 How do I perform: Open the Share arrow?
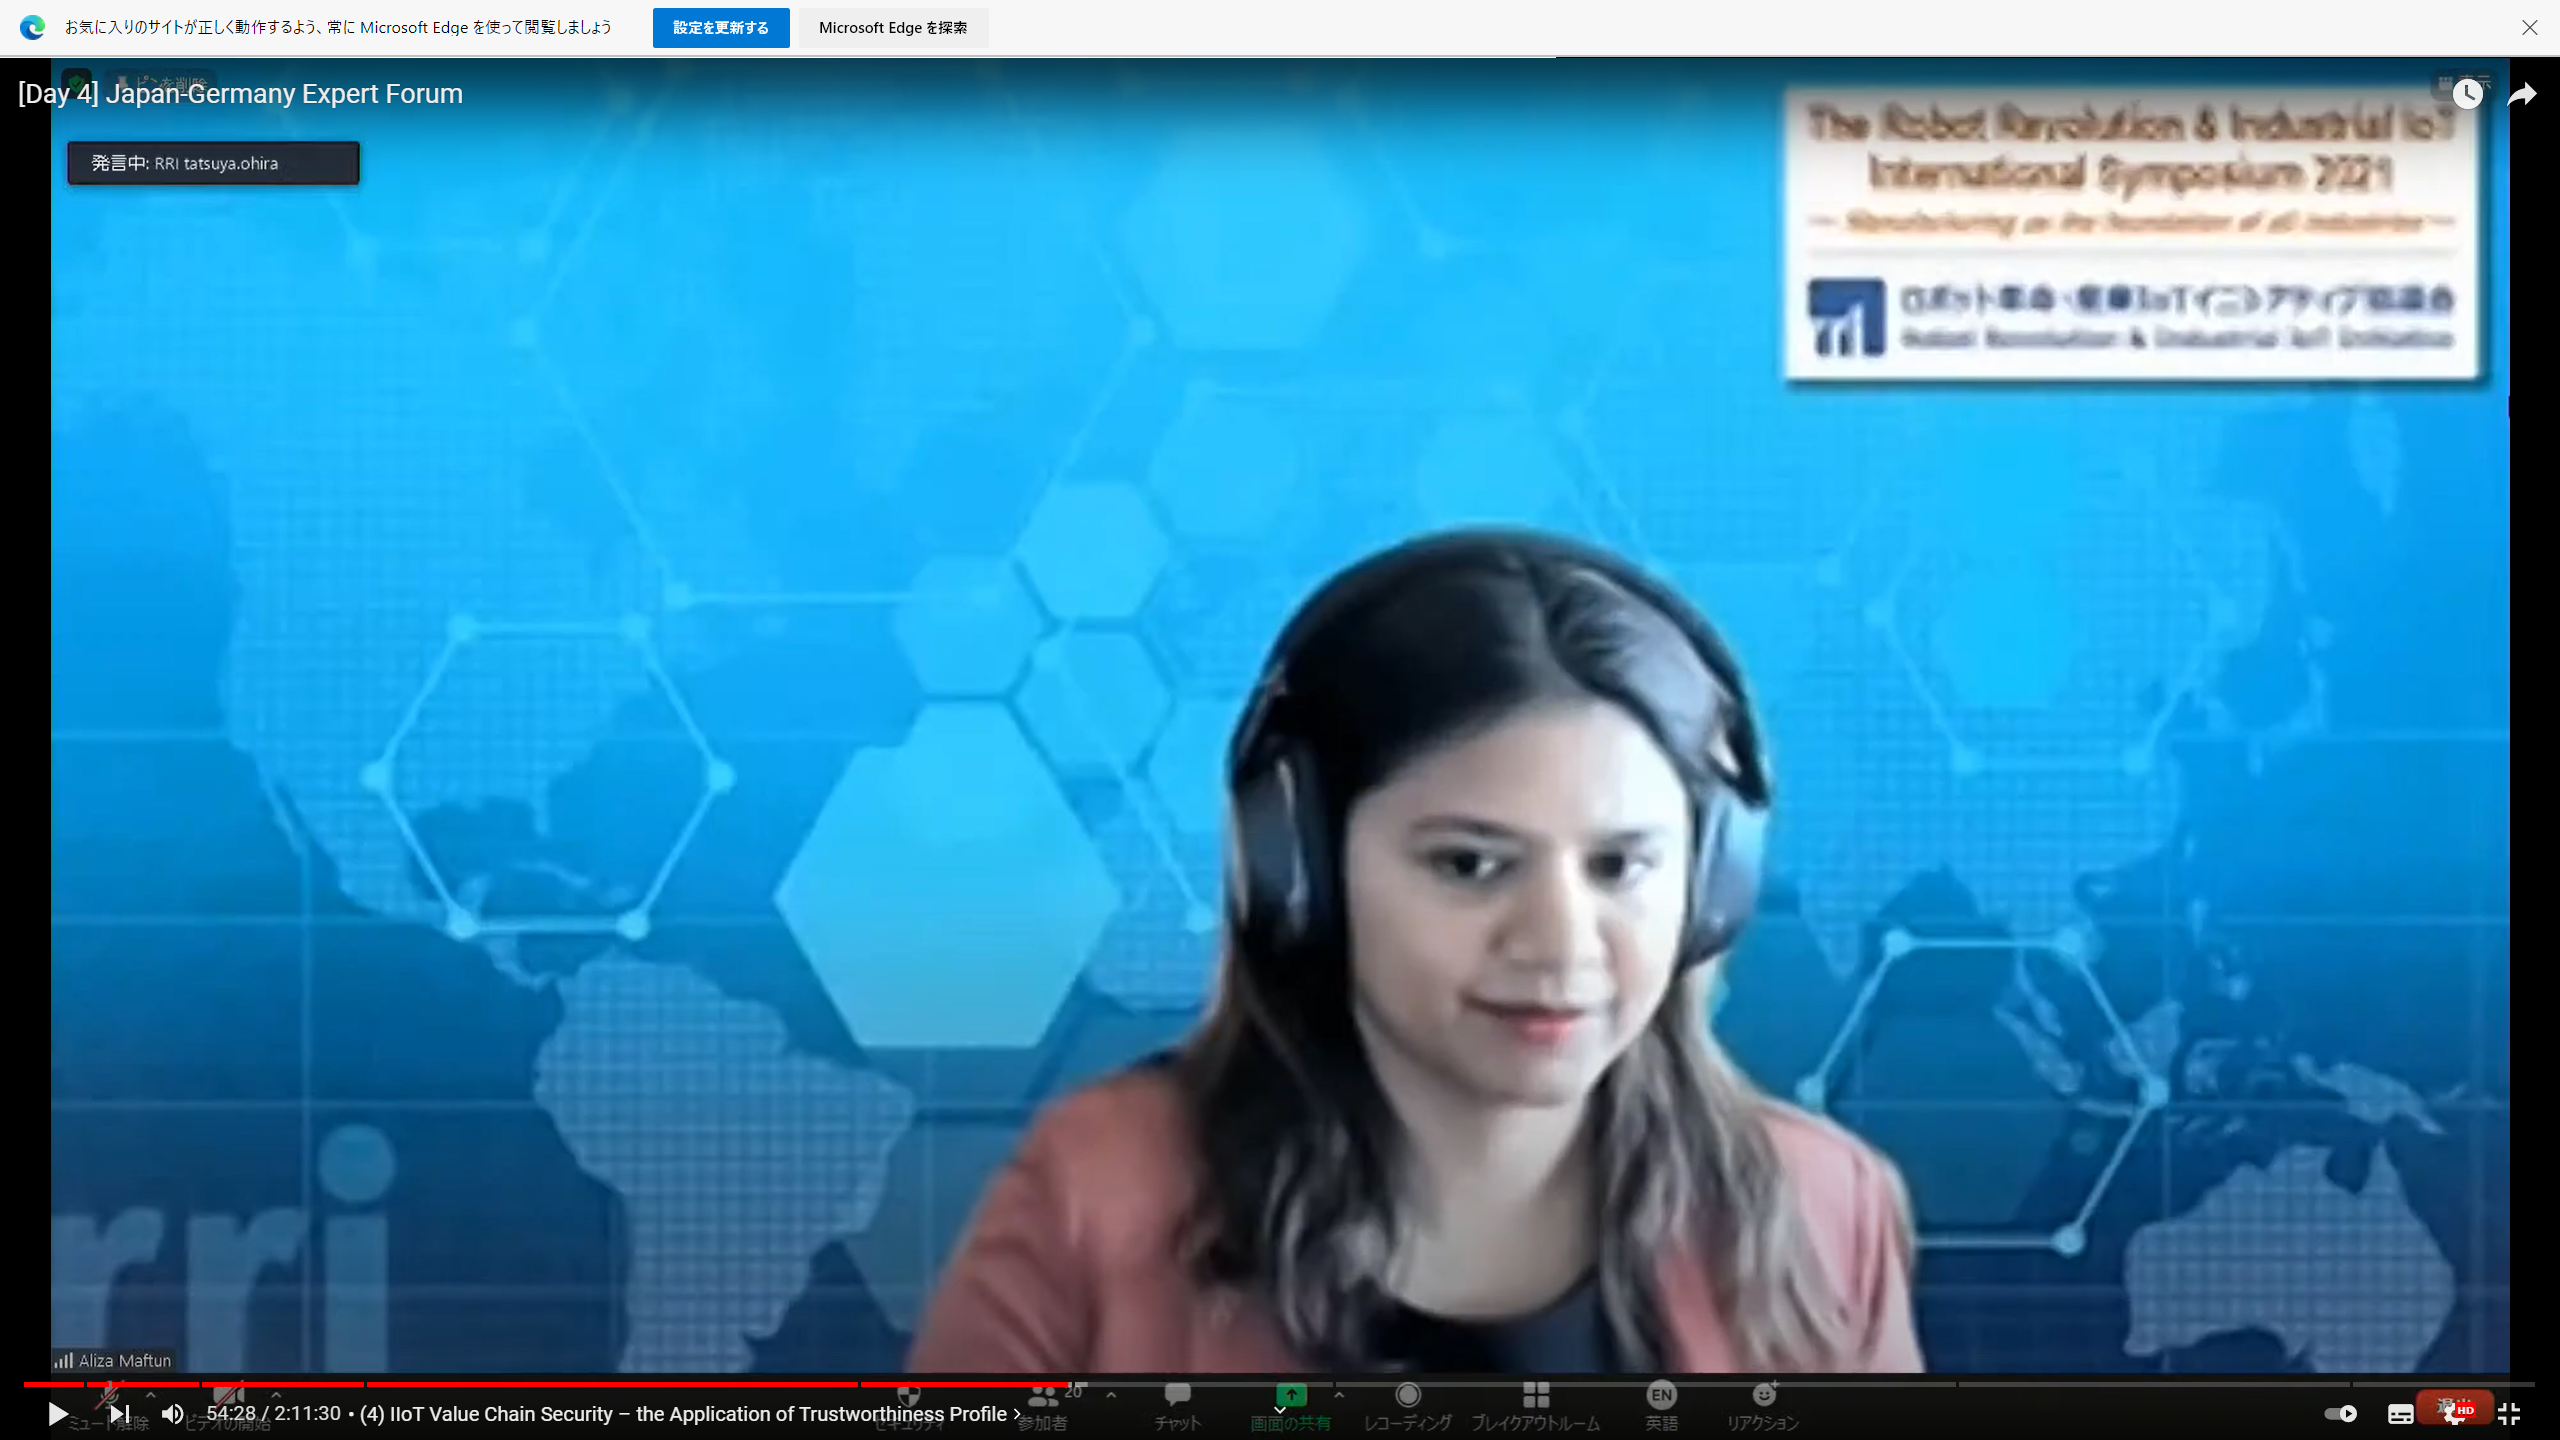tap(2521, 94)
